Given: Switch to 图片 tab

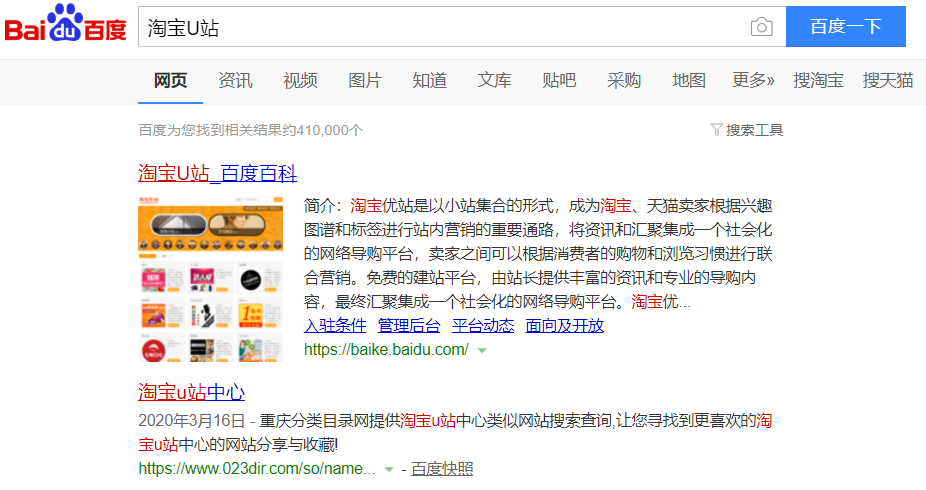Looking at the screenshot, I should pyautogui.click(x=365, y=80).
